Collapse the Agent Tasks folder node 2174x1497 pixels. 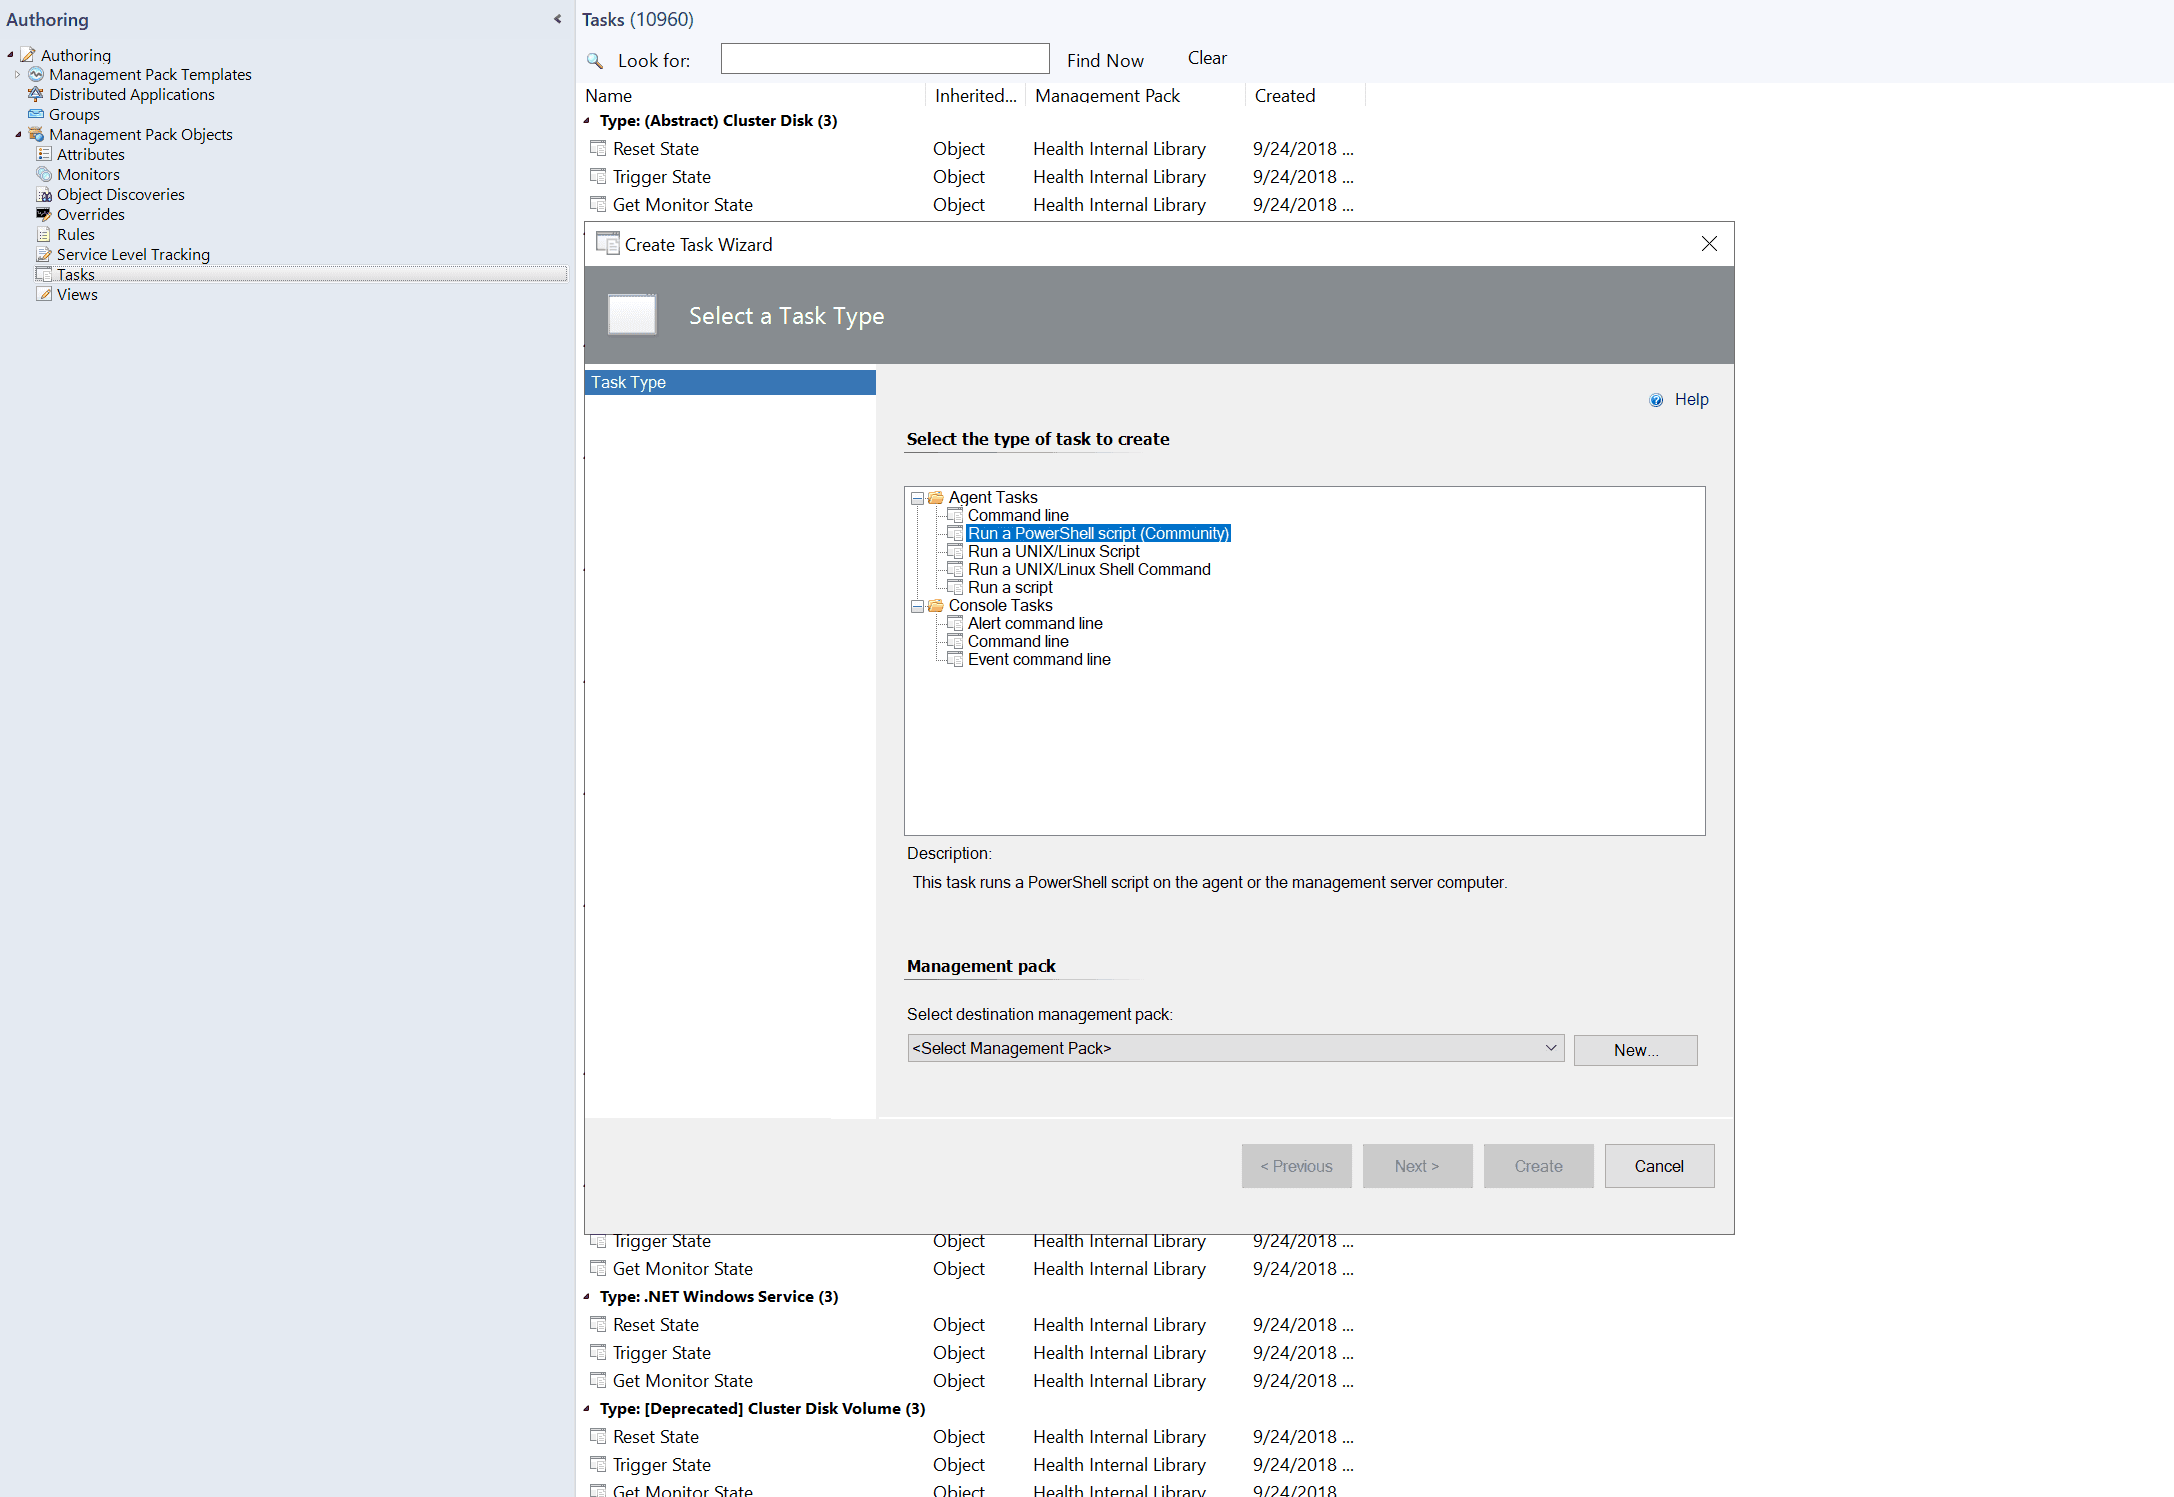917,498
